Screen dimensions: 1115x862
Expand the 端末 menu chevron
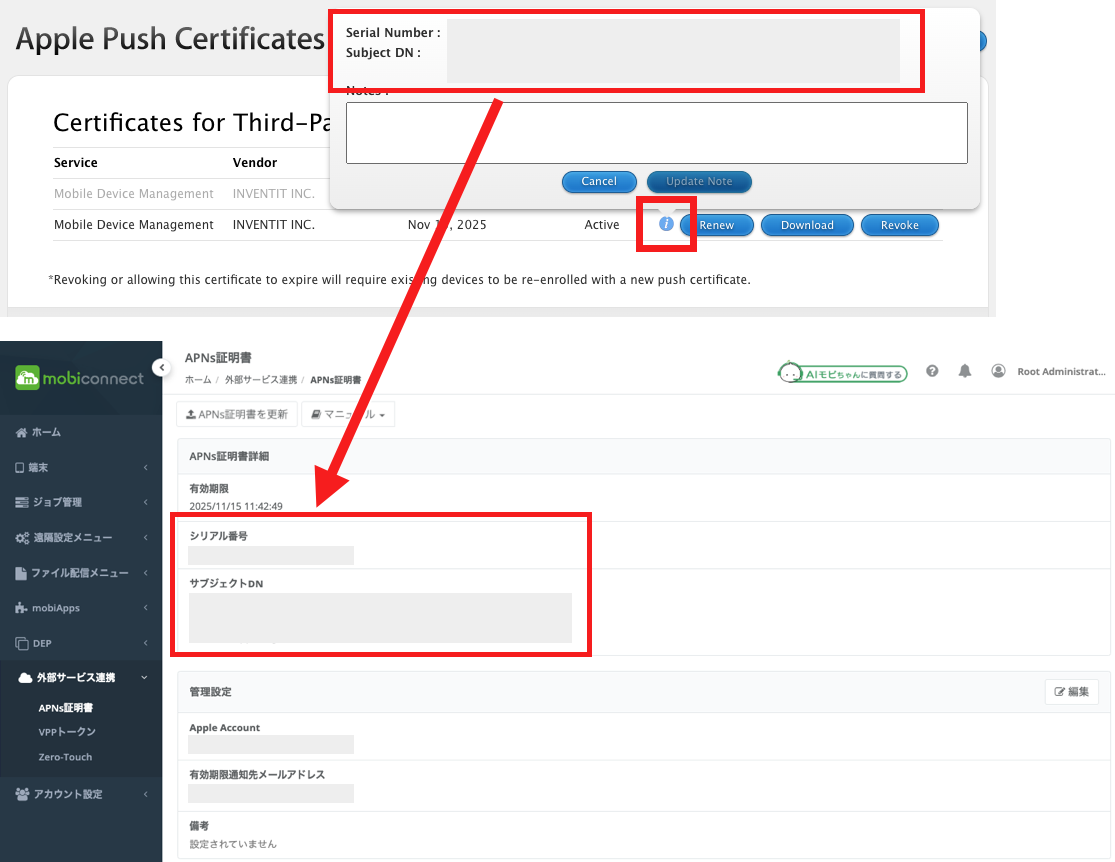tap(145, 467)
